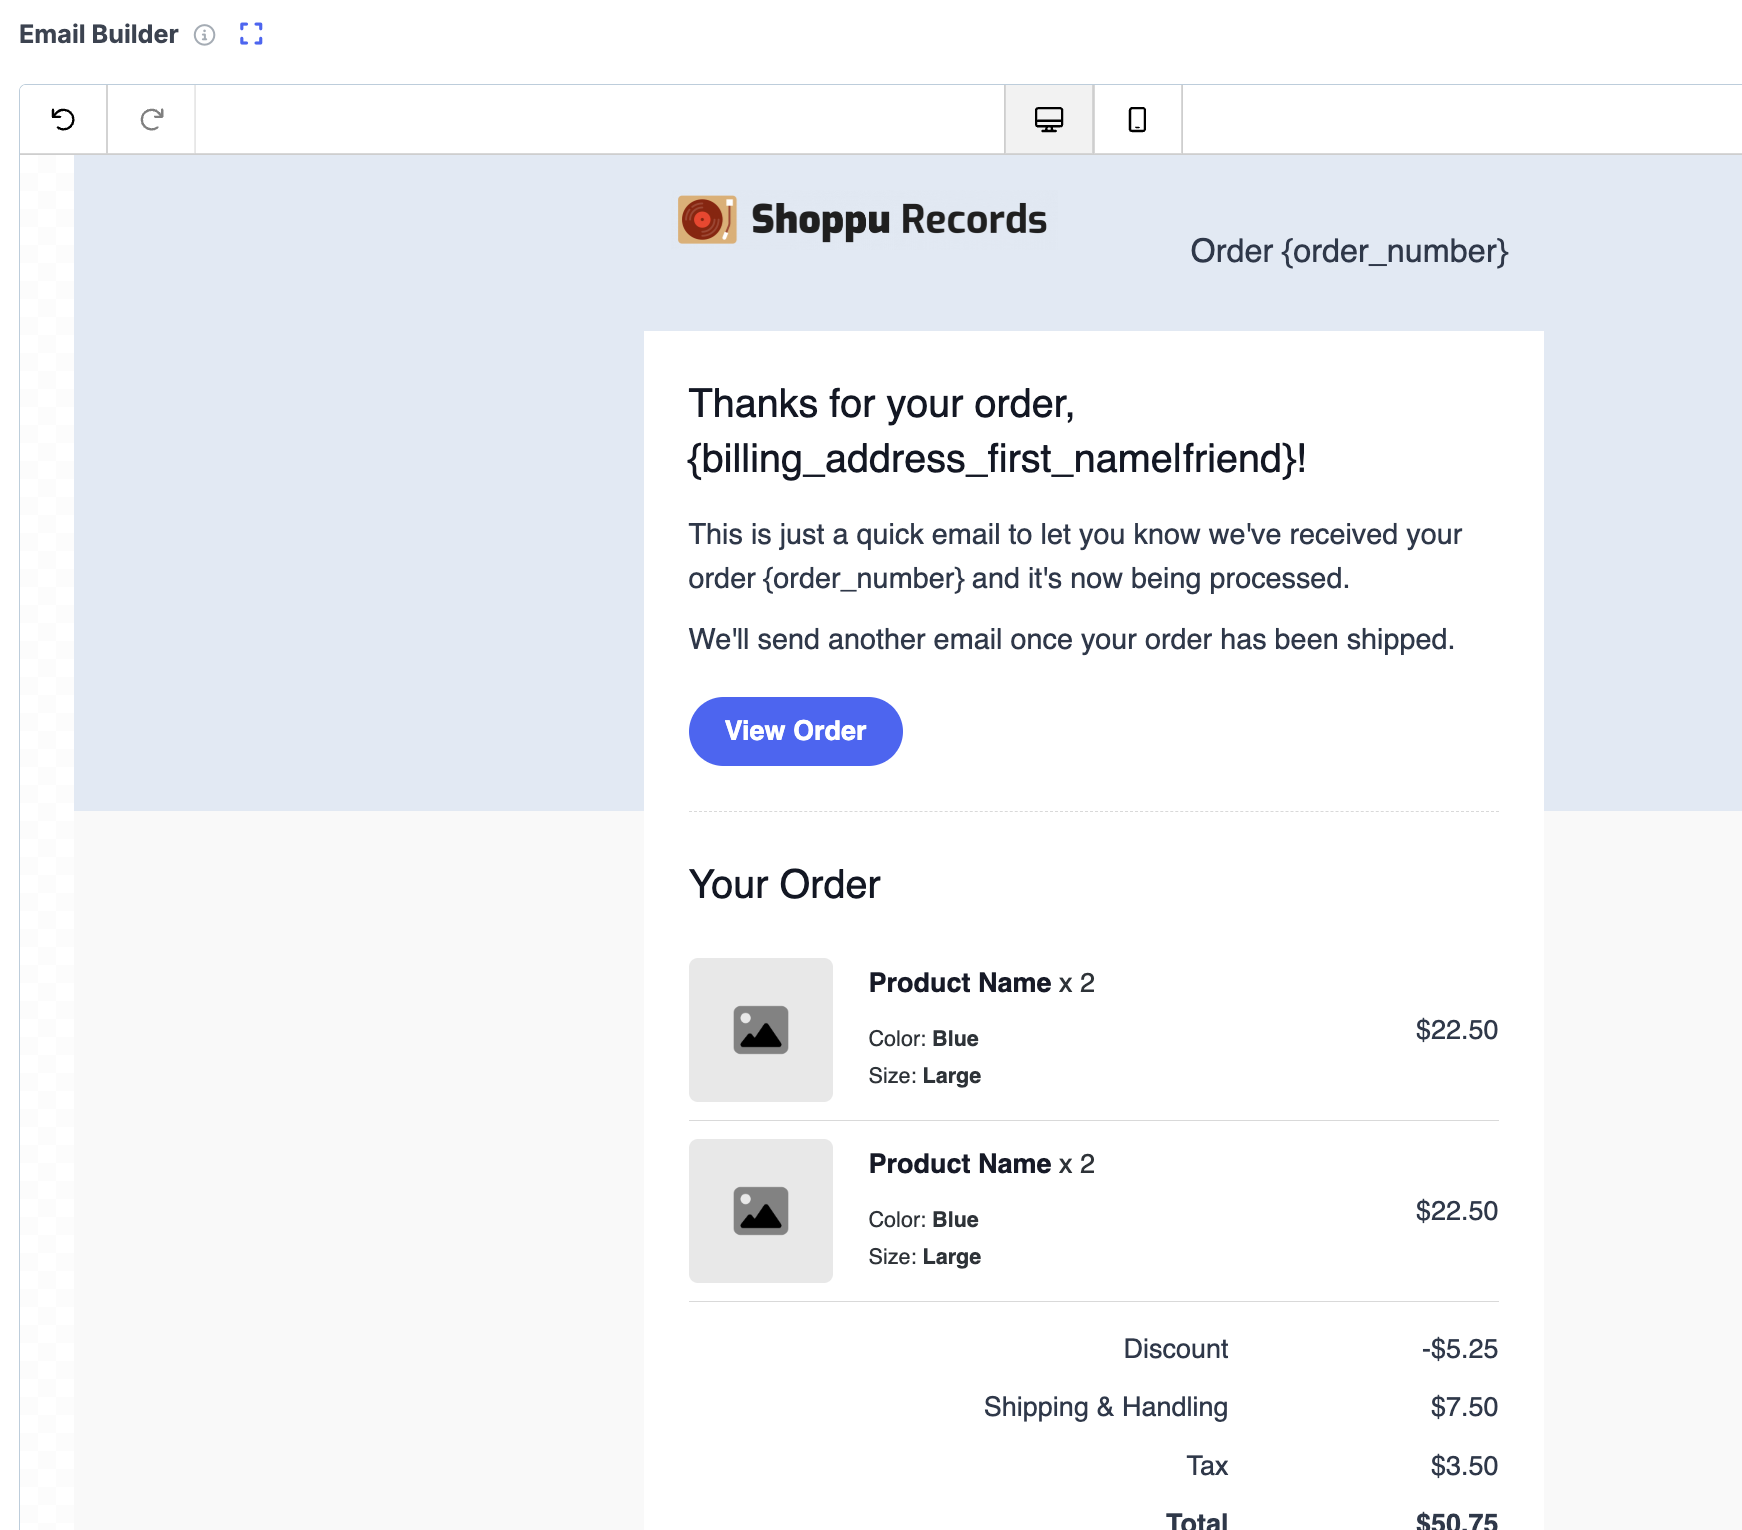
Task: Select the first product's $22.50 price
Action: pos(1457,1030)
